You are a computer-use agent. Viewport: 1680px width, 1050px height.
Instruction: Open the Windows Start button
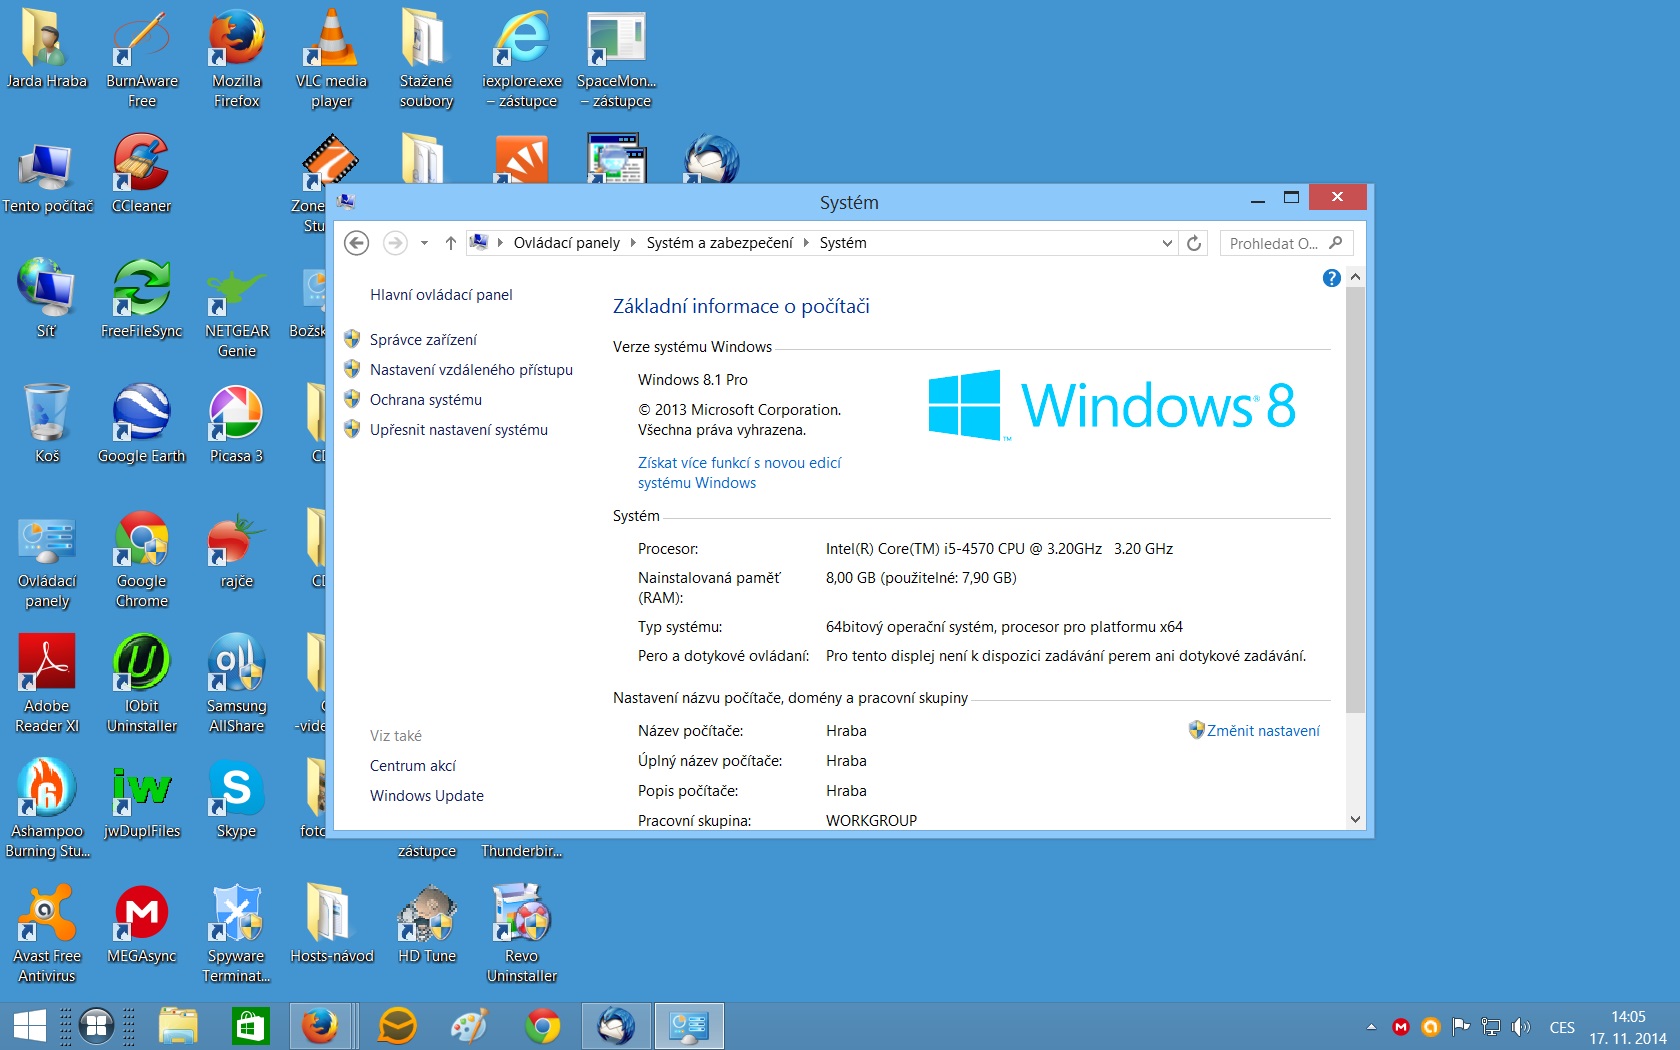(x=29, y=1026)
